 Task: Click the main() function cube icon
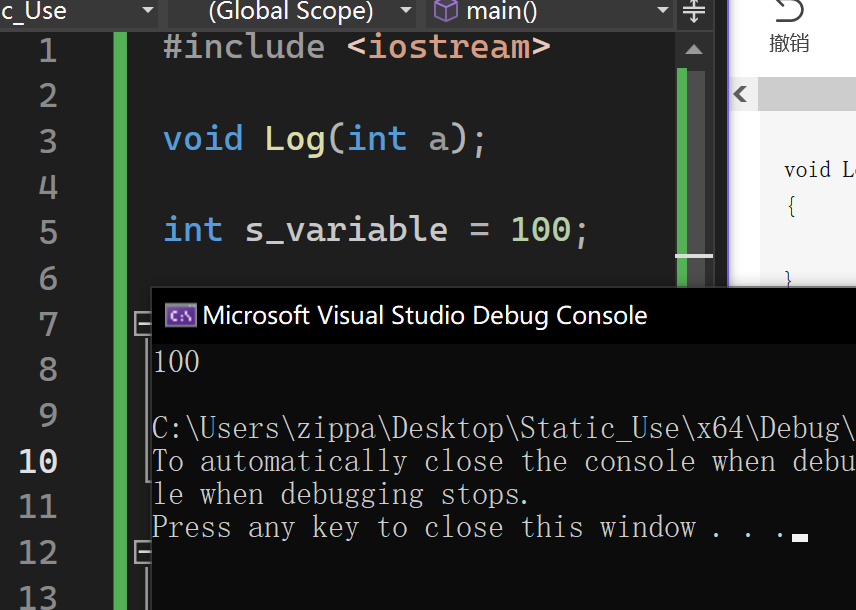[446, 12]
